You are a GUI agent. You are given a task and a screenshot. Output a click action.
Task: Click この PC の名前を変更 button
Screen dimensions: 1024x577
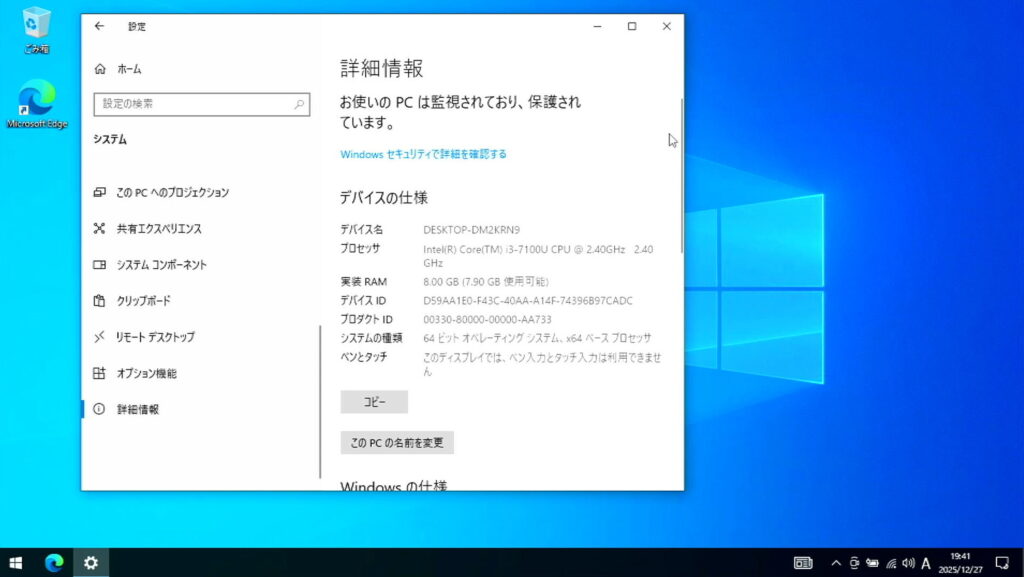pos(397,442)
